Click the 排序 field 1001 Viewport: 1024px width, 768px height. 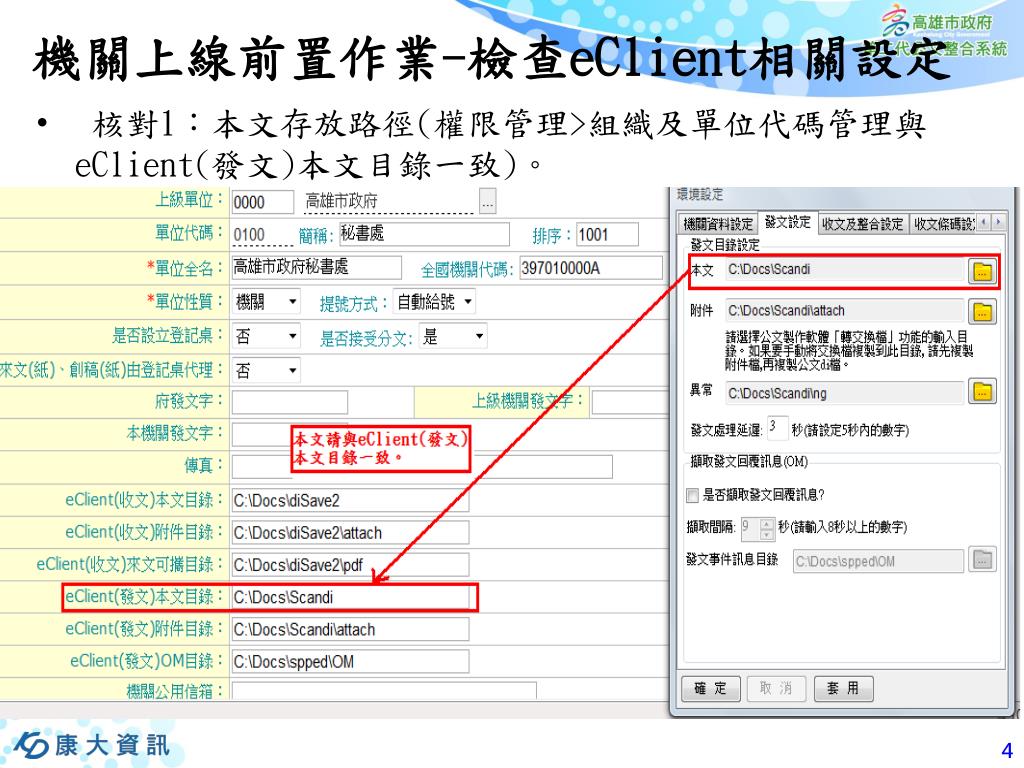click(x=607, y=234)
